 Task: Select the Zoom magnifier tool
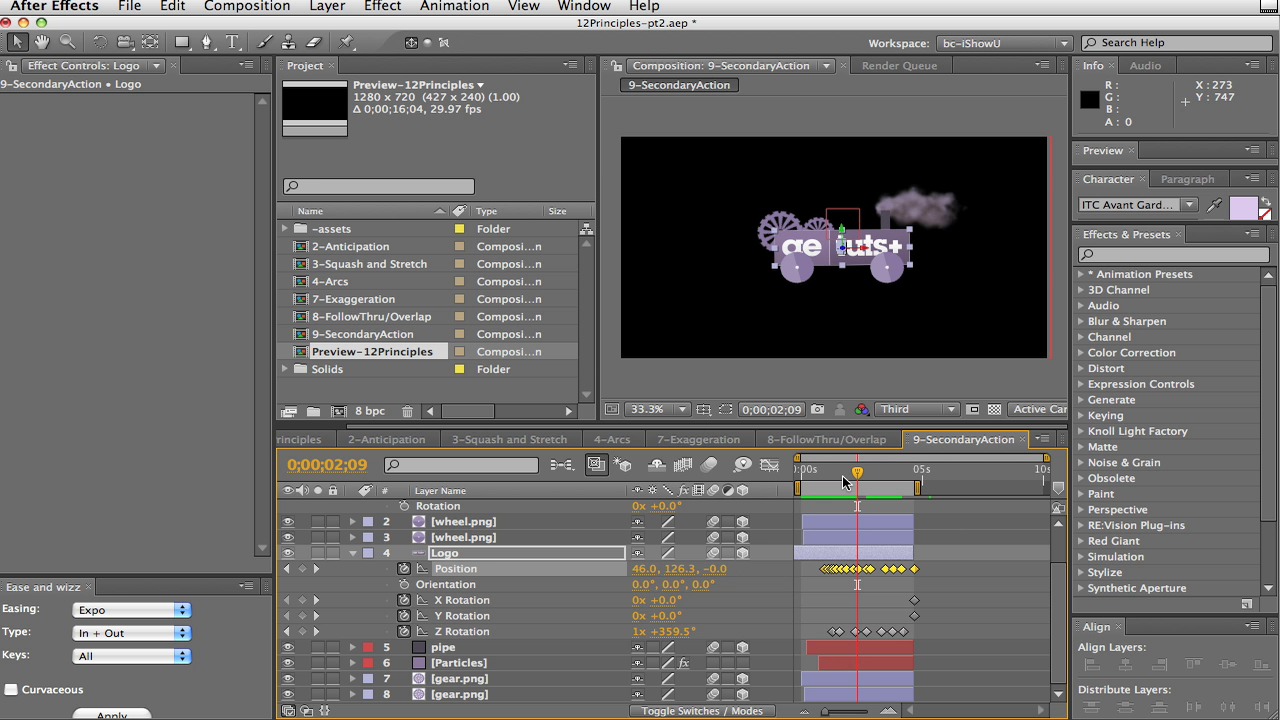tap(67, 42)
